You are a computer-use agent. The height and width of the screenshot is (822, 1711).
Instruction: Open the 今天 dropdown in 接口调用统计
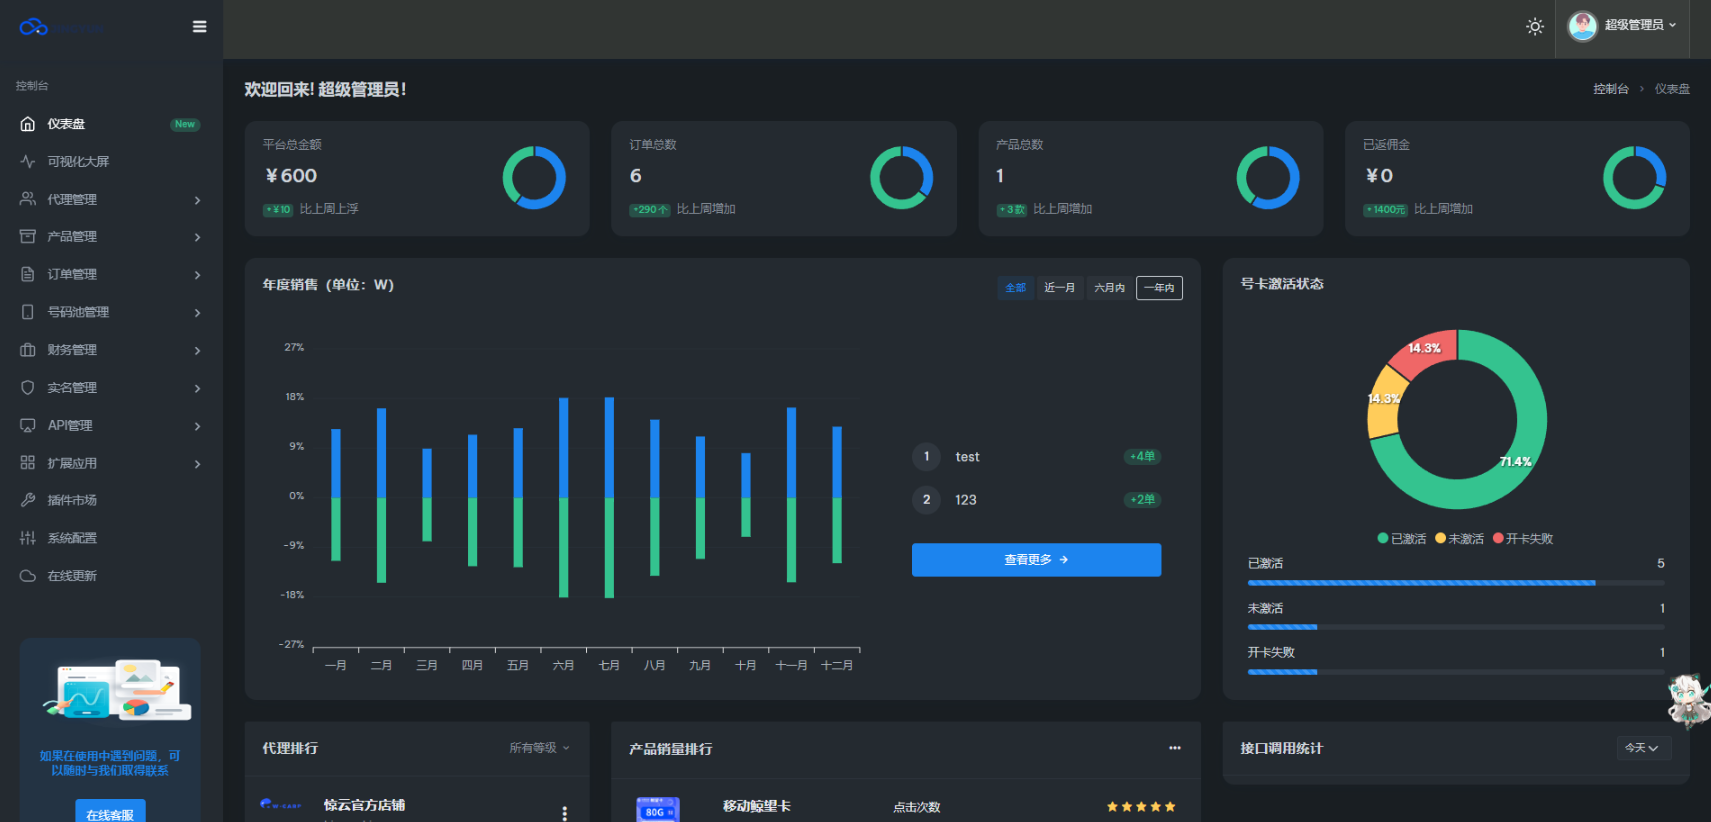(1642, 748)
